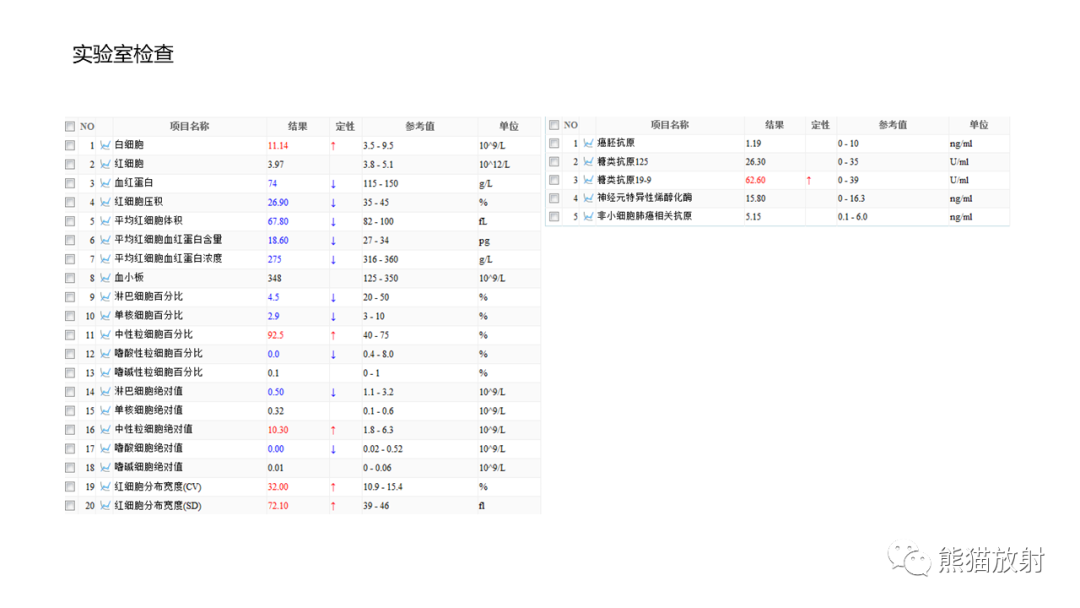This screenshot has width=1080, height=608.
Task: Open trend chart icon for 淋巴细胞百分比
Action: tap(105, 297)
